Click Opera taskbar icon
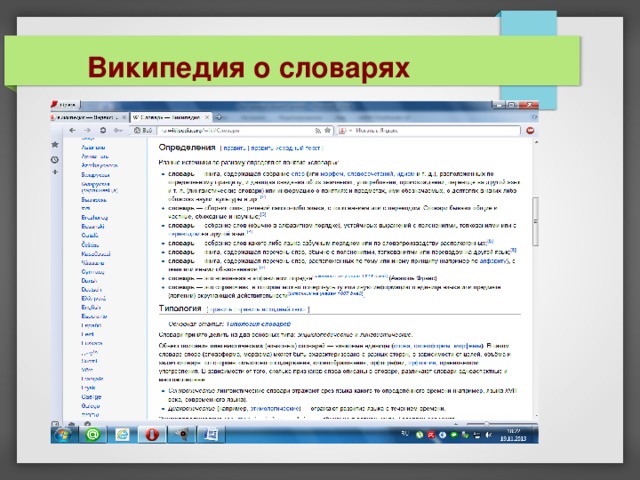640x480 pixels. tap(152, 435)
